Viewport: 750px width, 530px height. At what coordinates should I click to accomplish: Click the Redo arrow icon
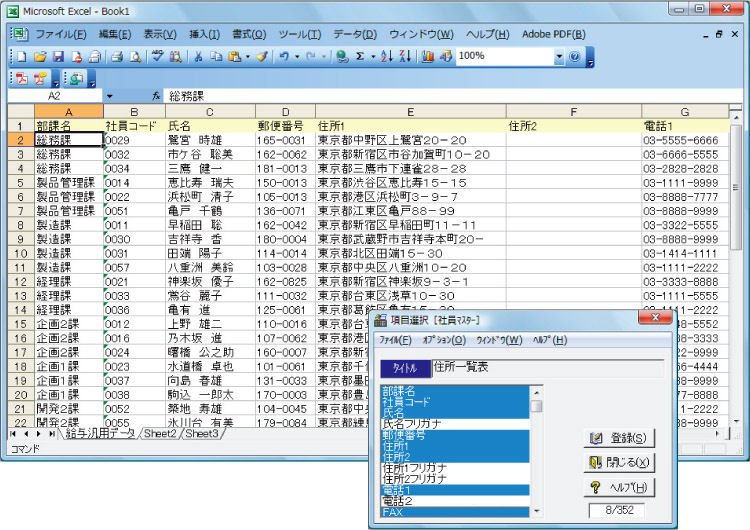point(311,57)
